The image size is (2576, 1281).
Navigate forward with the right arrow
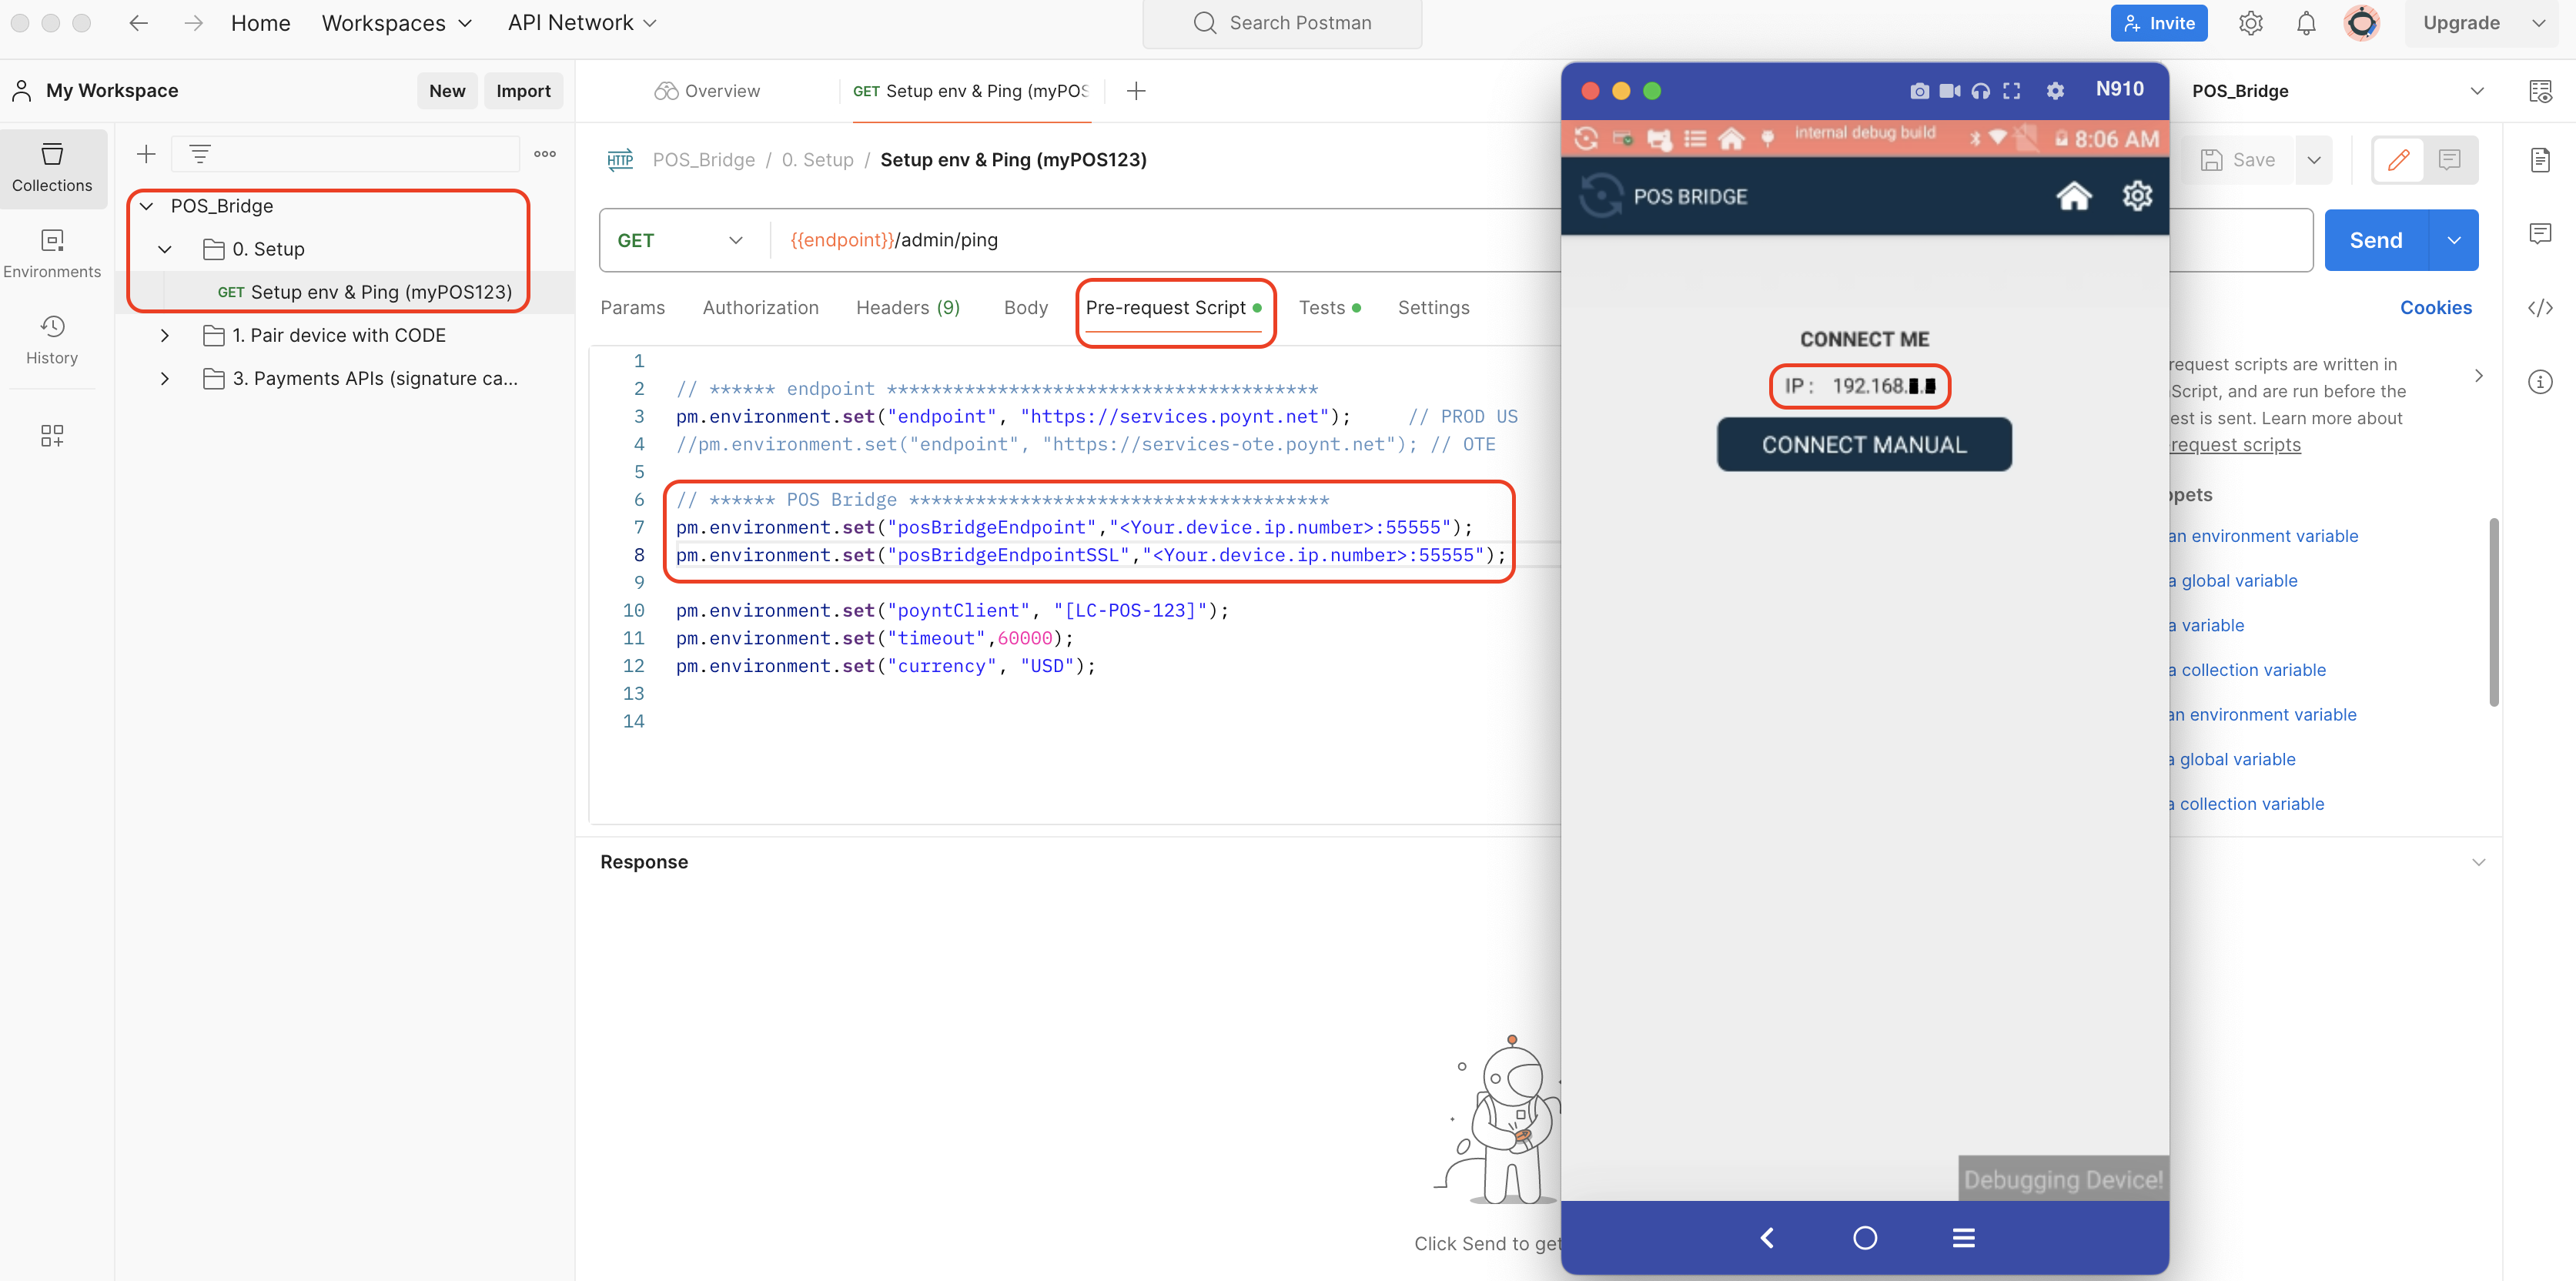click(194, 23)
